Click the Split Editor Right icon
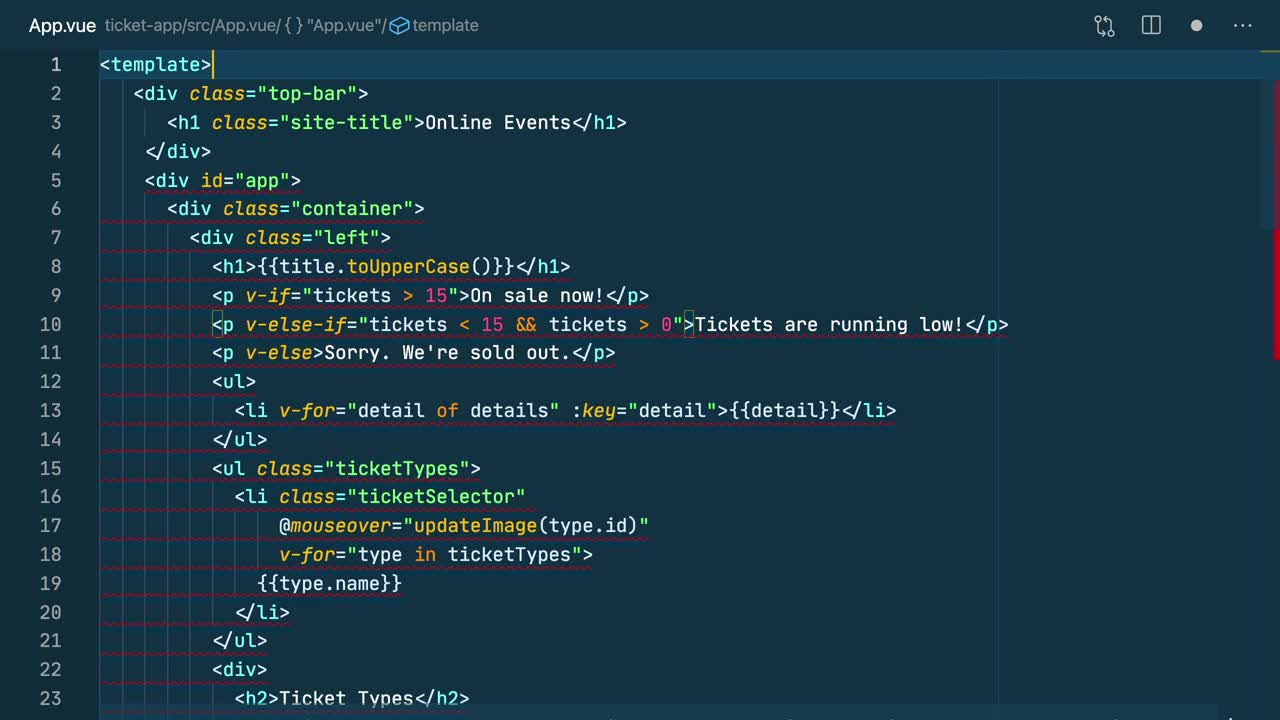Viewport: 1280px width, 720px height. click(x=1151, y=26)
